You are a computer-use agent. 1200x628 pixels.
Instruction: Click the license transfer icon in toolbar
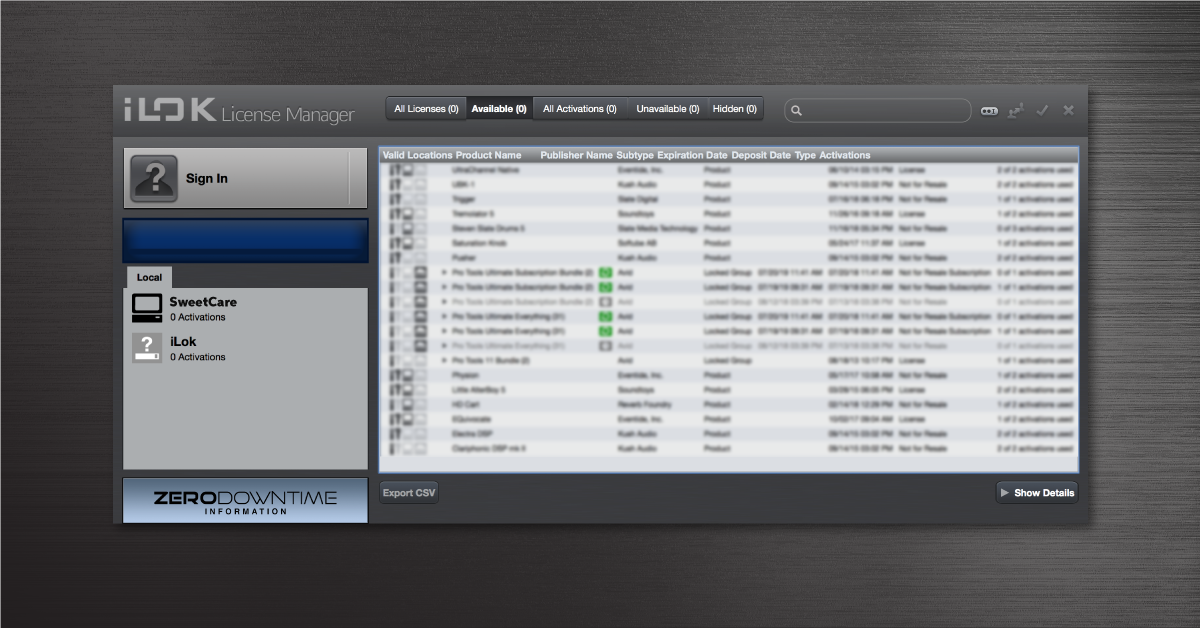point(1016,111)
